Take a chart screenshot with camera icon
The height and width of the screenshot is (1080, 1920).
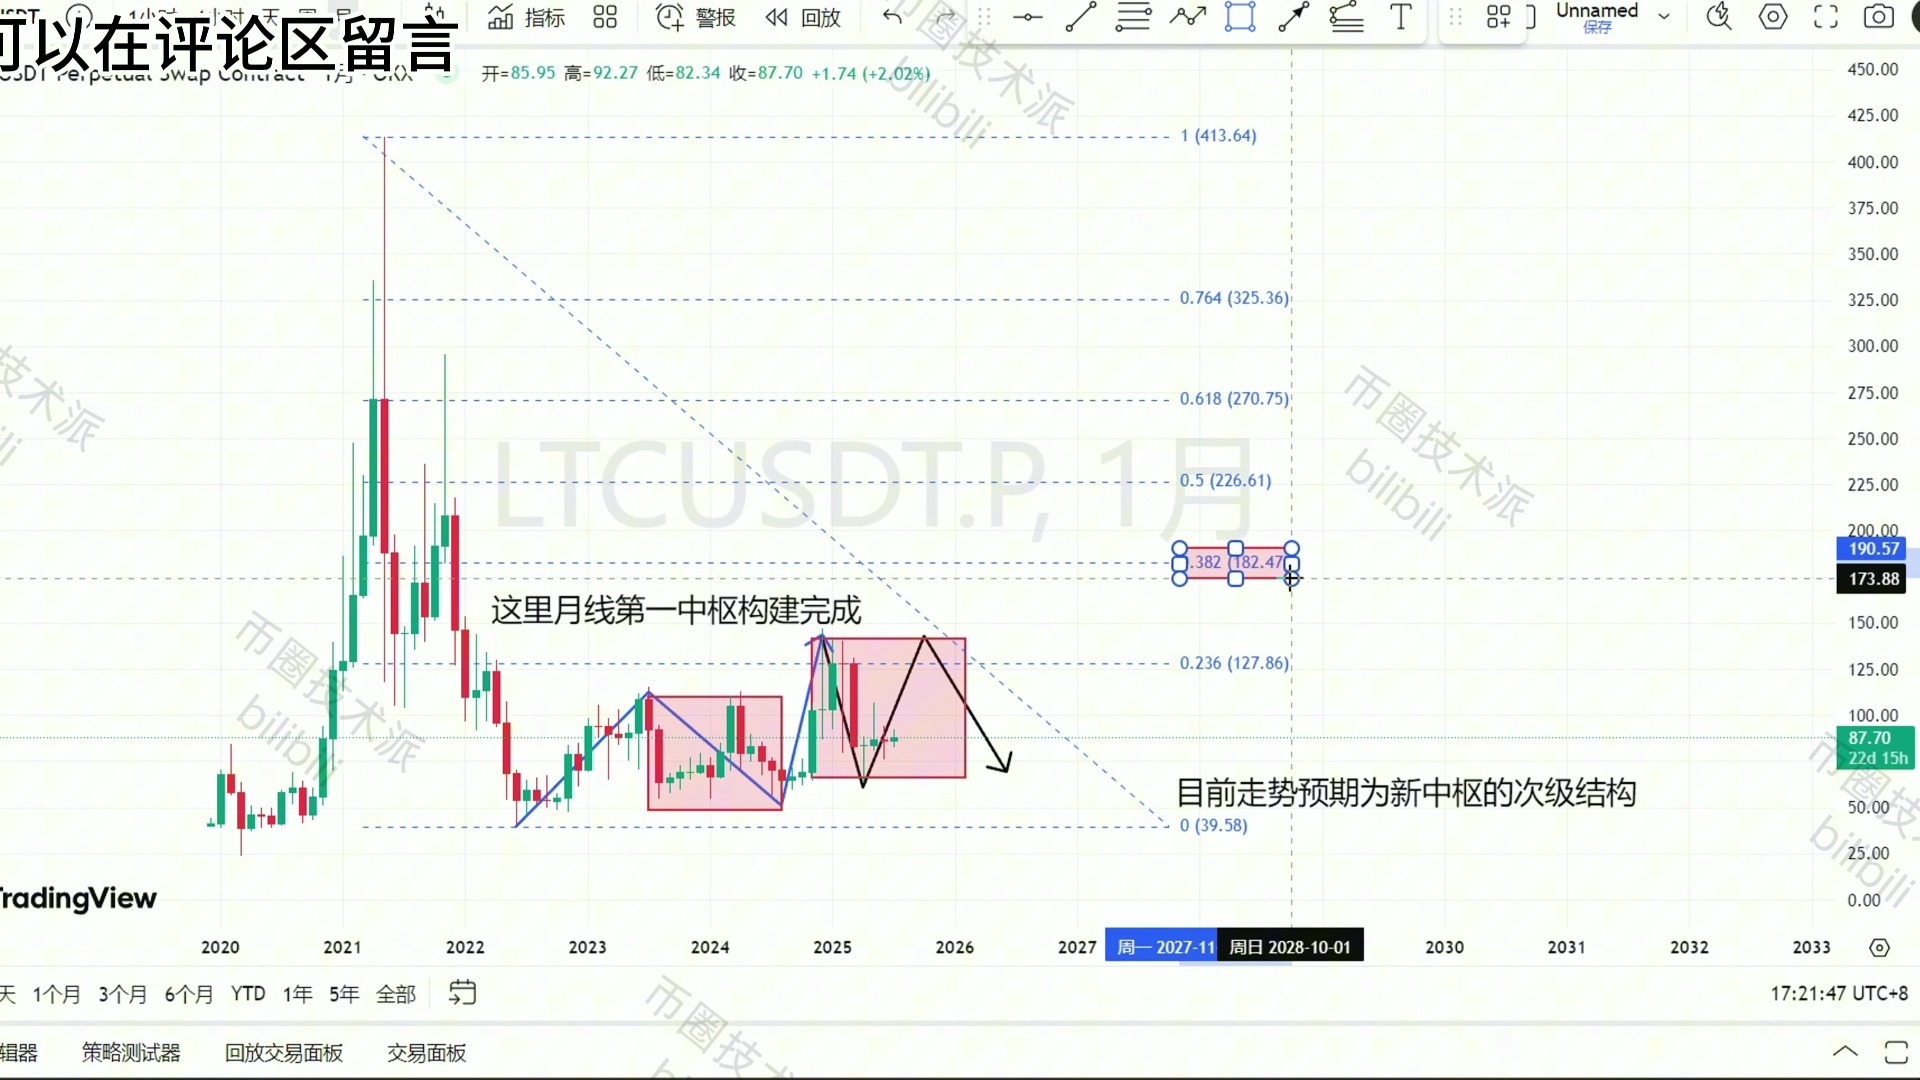tap(1877, 17)
